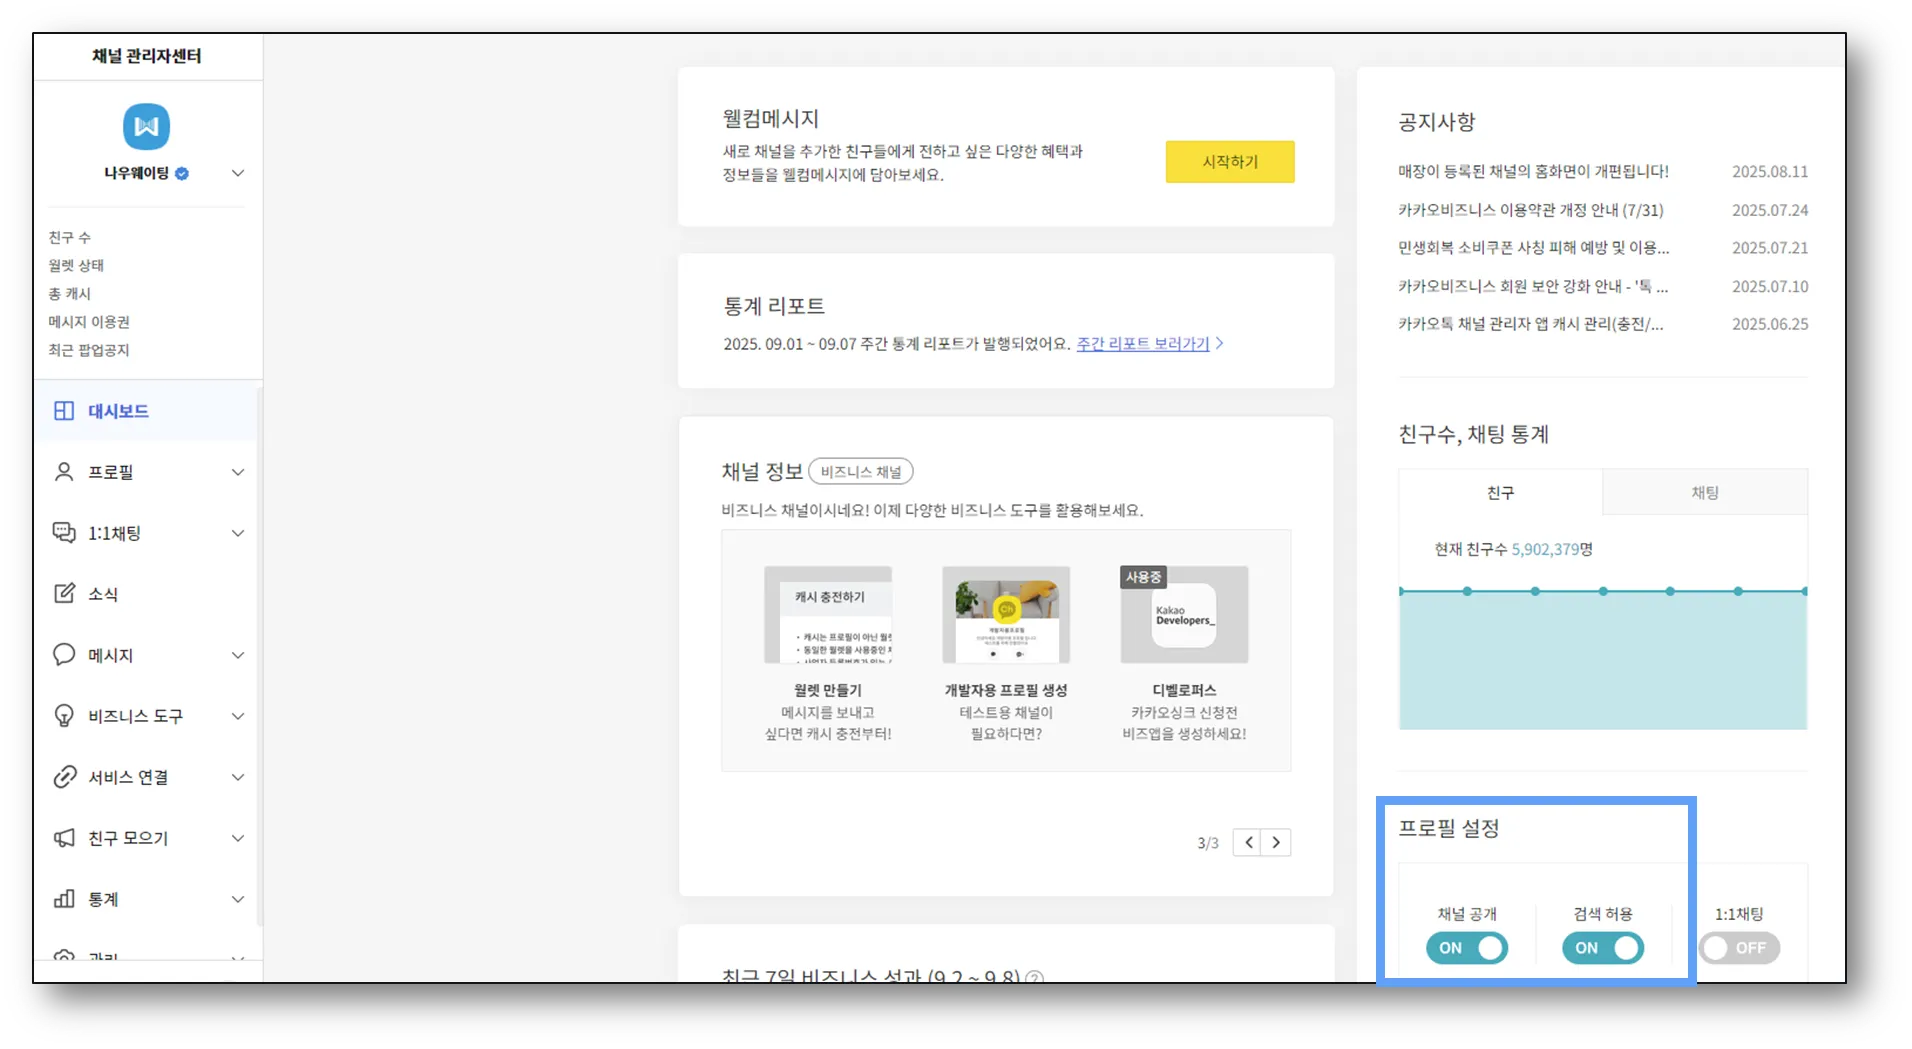
Task: Turn on the 1:1채팅 switch
Action: click(1739, 948)
